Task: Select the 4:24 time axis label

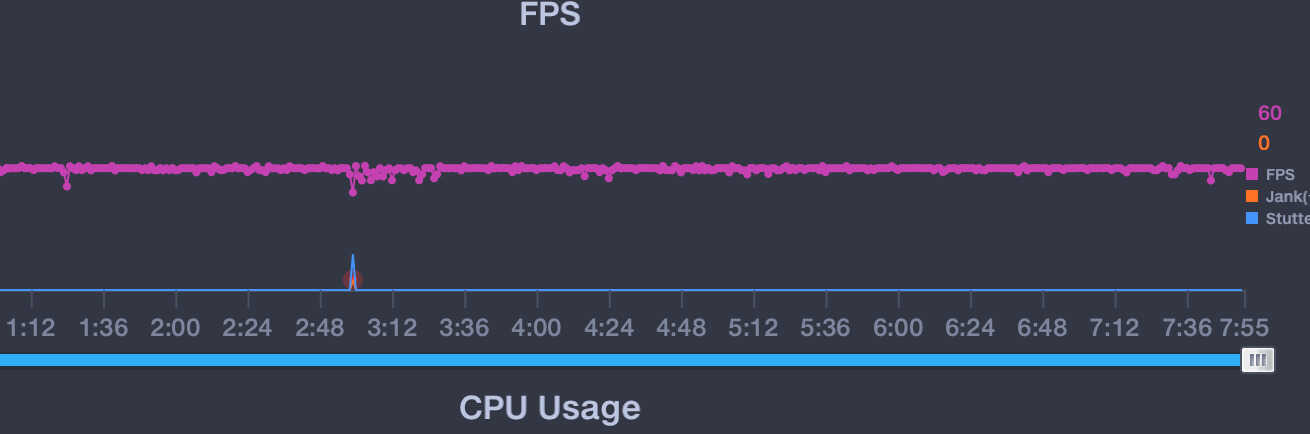Action: click(609, 328)
